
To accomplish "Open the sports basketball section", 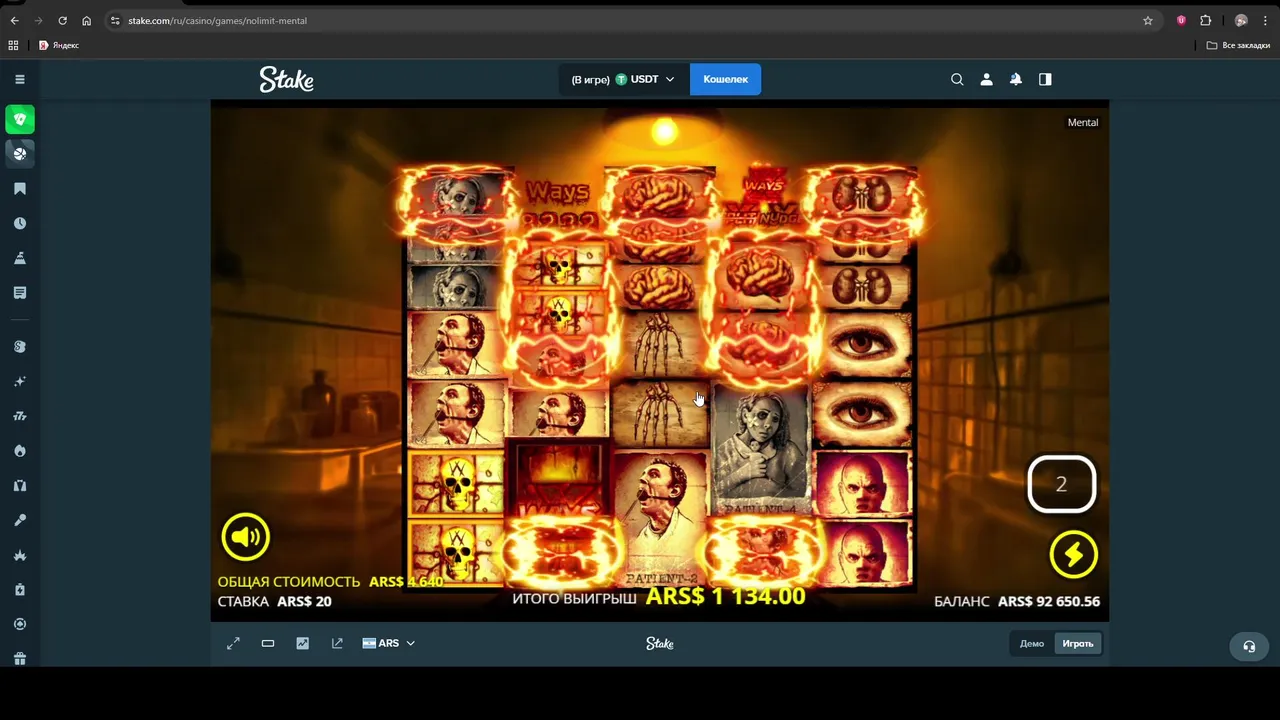I will tap(20, 154).
